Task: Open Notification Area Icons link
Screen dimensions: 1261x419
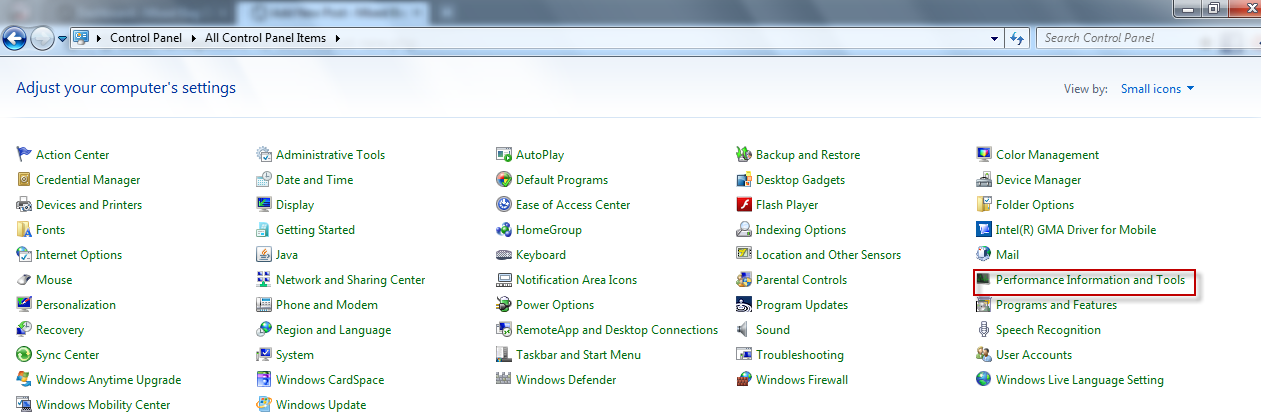Action: coord(576,280)
